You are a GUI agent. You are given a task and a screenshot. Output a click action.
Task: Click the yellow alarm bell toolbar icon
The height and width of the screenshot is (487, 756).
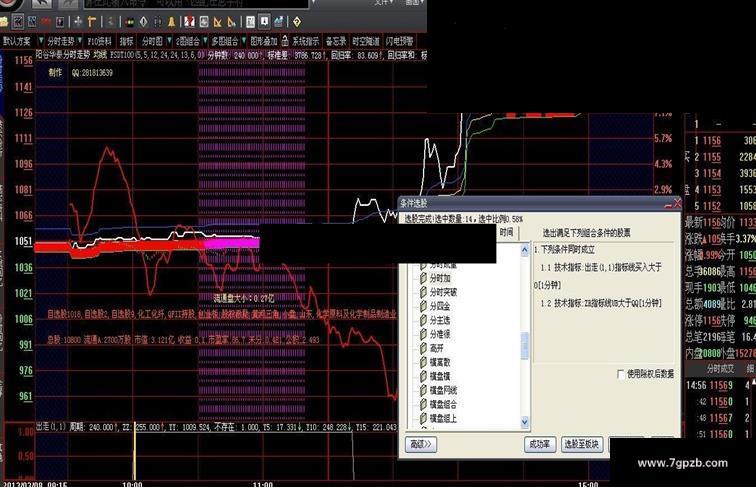coord(171,22)
